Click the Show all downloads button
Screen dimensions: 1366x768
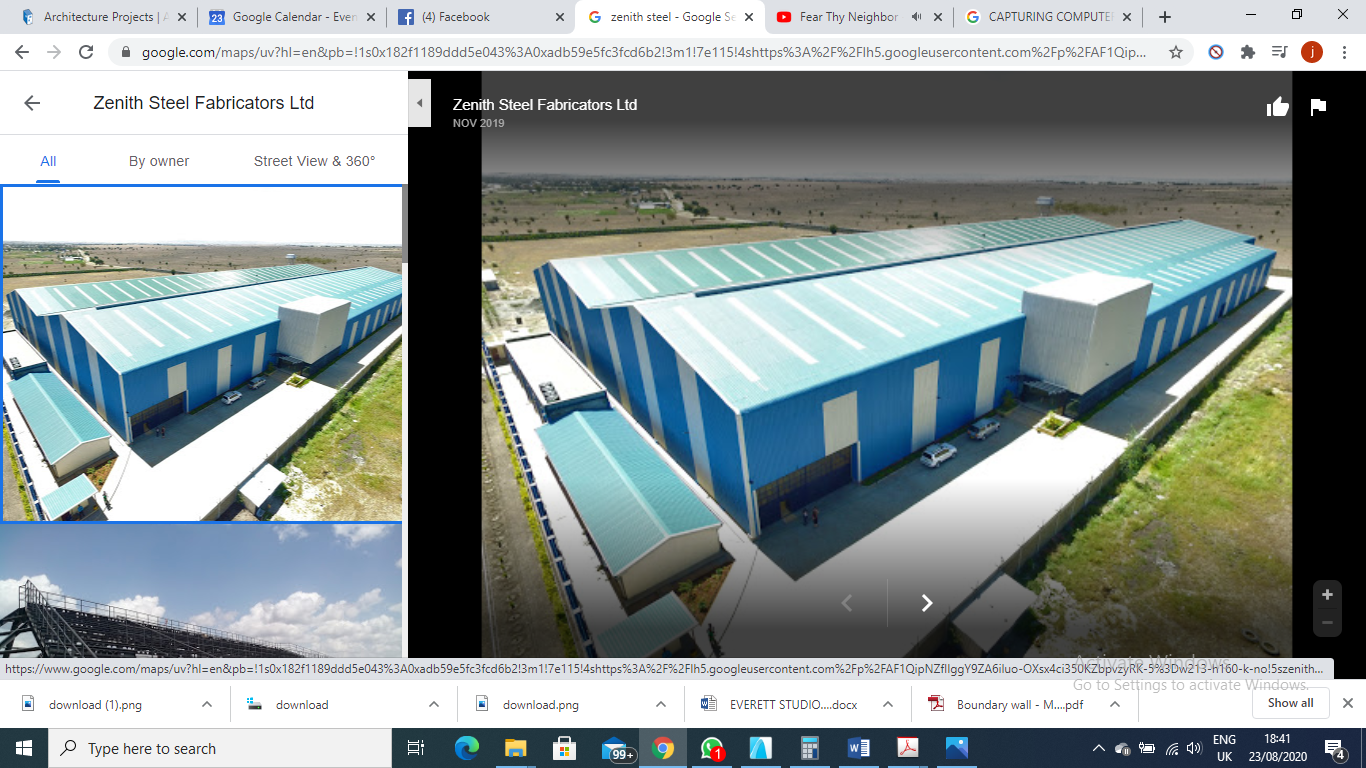click(1291, 703)
